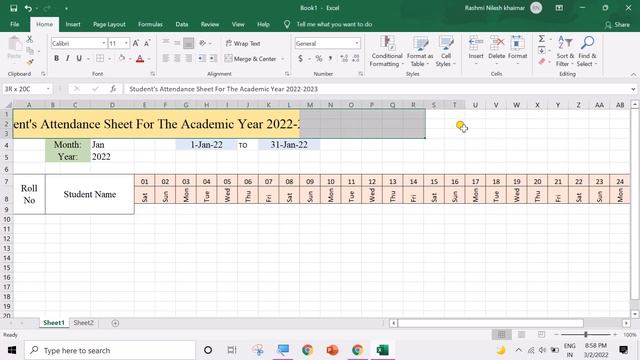
Task: Decrease font size with the smaller A icon
Action: 147,43
